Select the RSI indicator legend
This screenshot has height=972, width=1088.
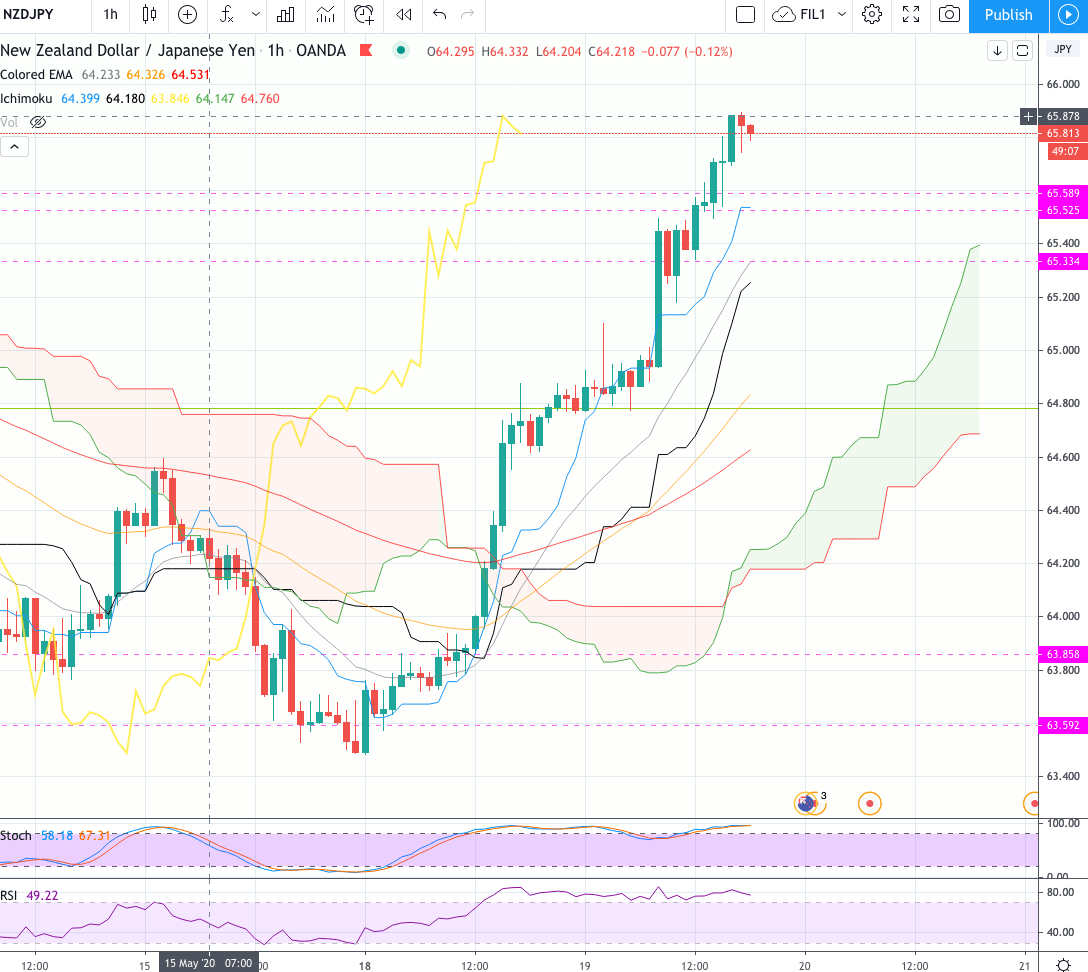coord(9,896)
